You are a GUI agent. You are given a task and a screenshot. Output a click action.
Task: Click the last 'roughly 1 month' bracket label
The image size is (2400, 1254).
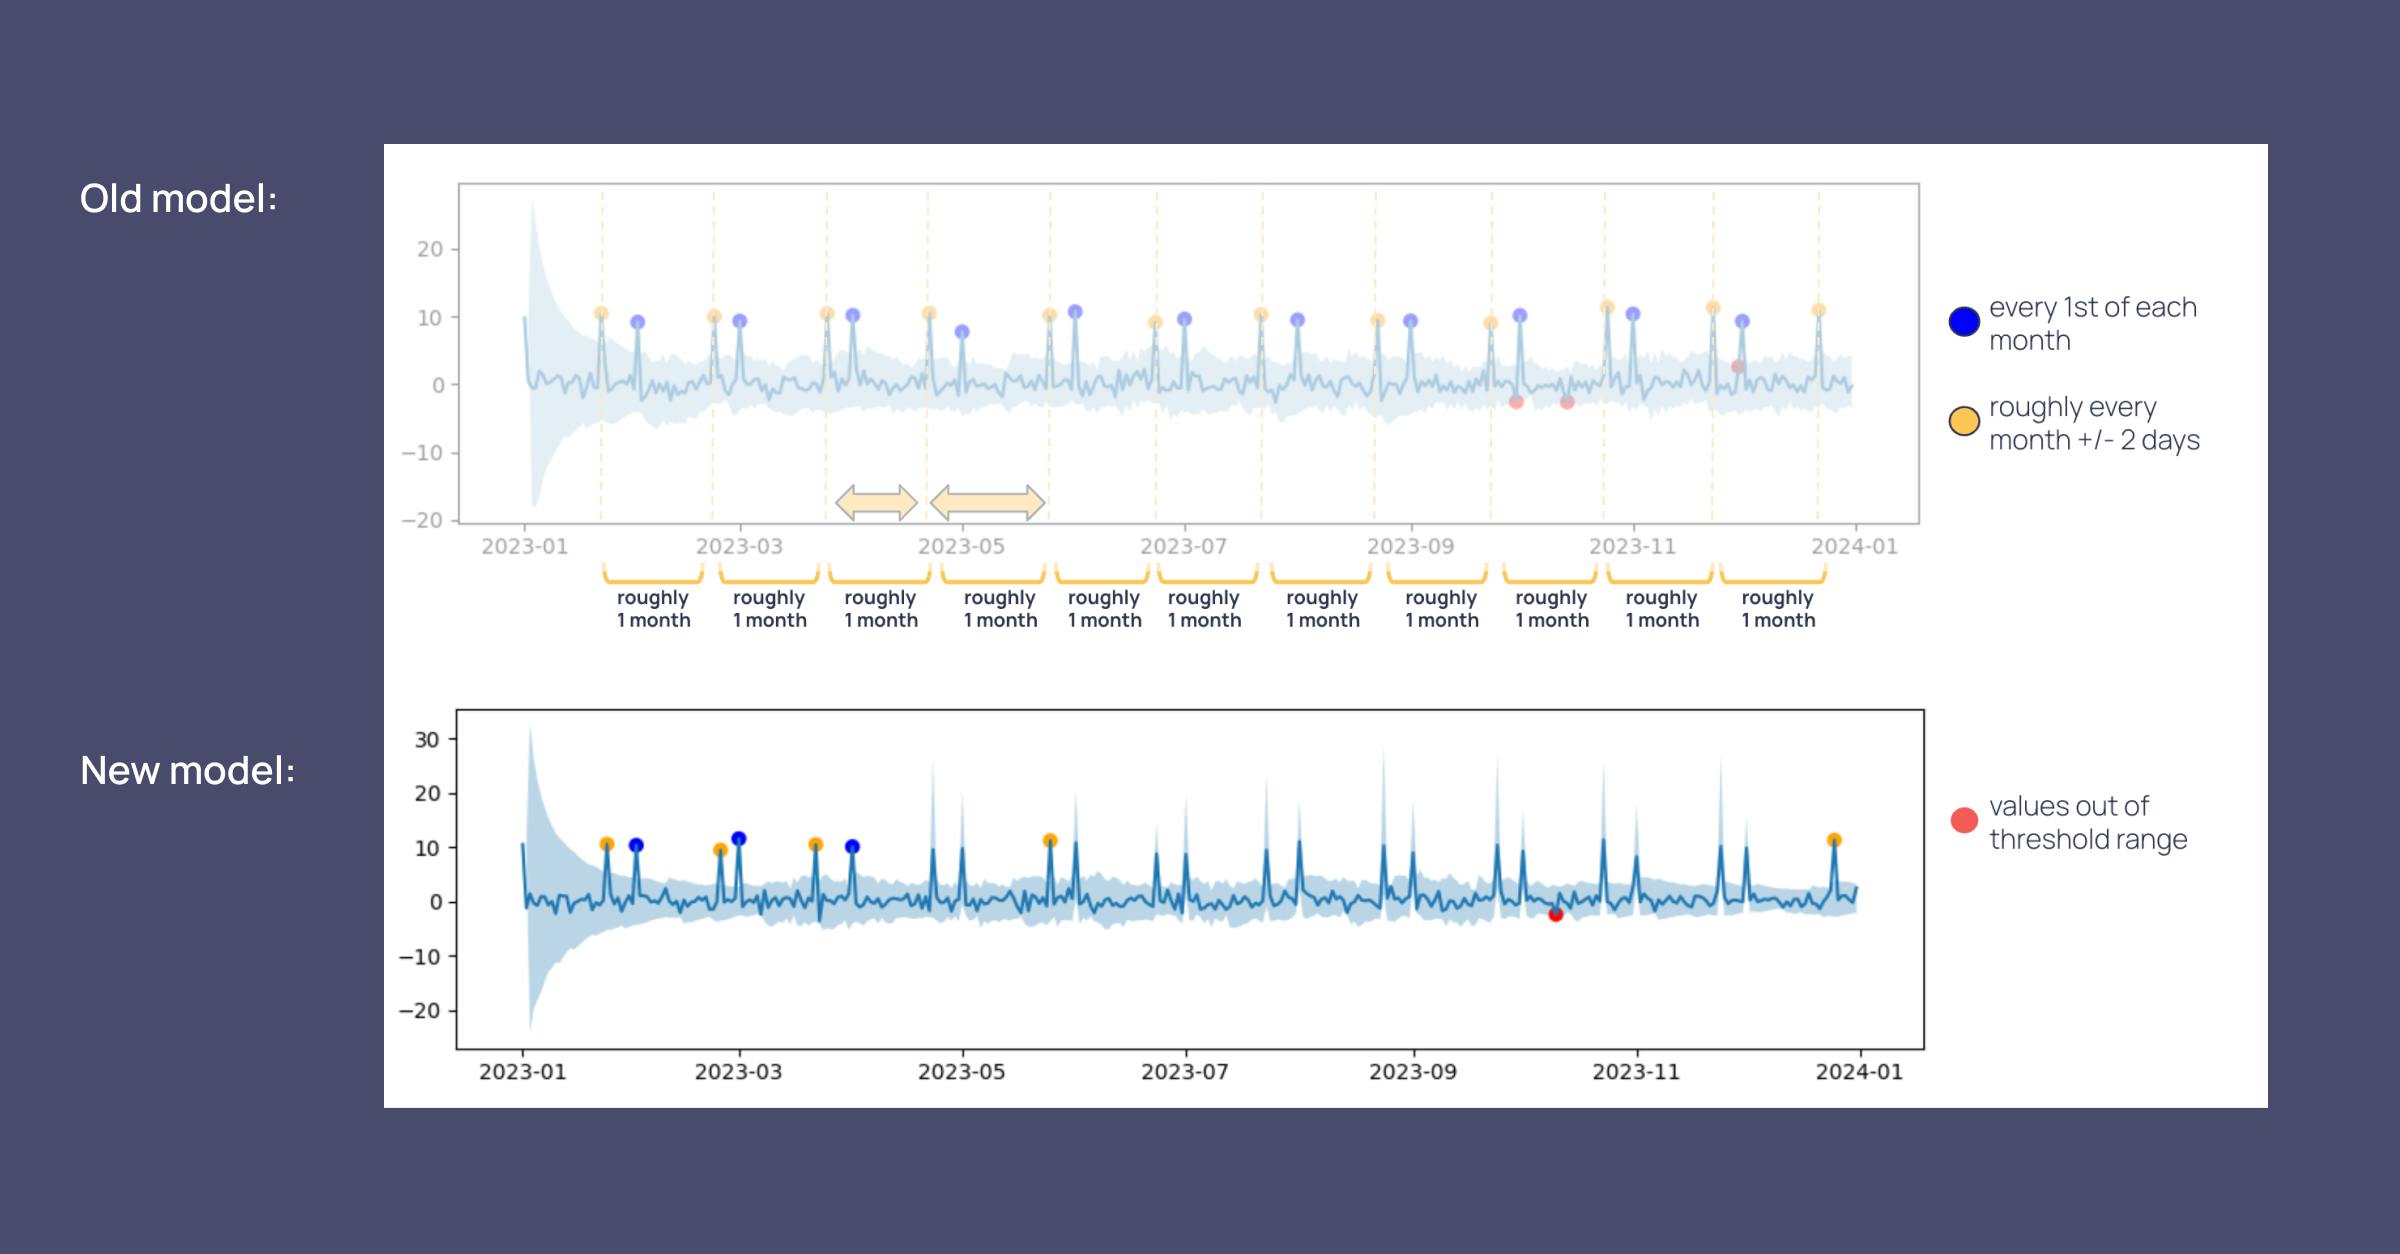coord(1777,608)
